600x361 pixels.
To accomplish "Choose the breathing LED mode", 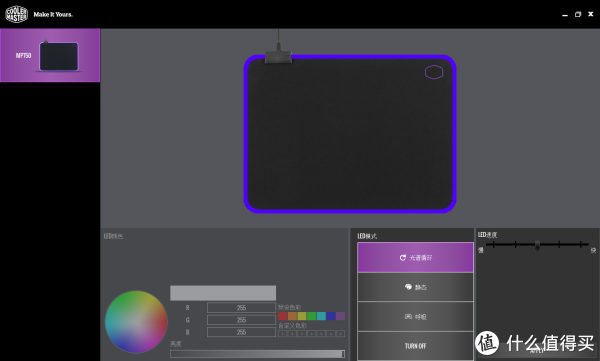I will tap(415, 317).
